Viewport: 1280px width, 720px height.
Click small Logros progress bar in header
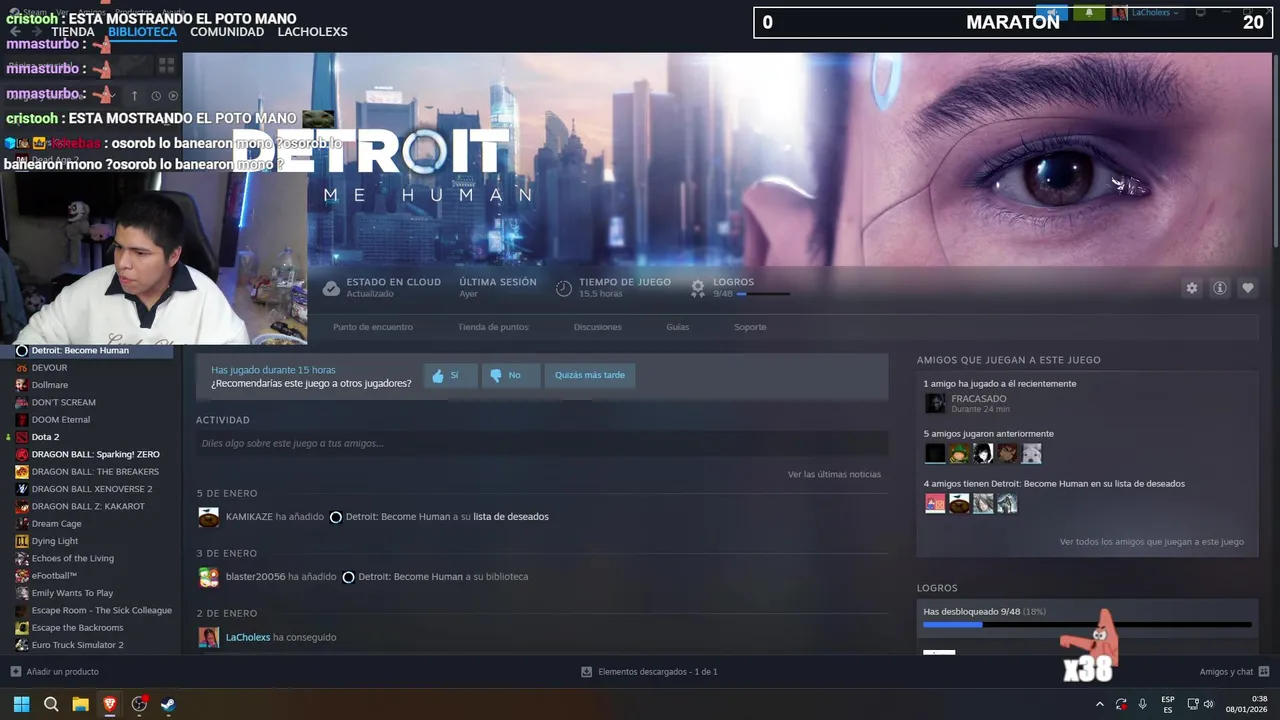click(x=763, y=294)
